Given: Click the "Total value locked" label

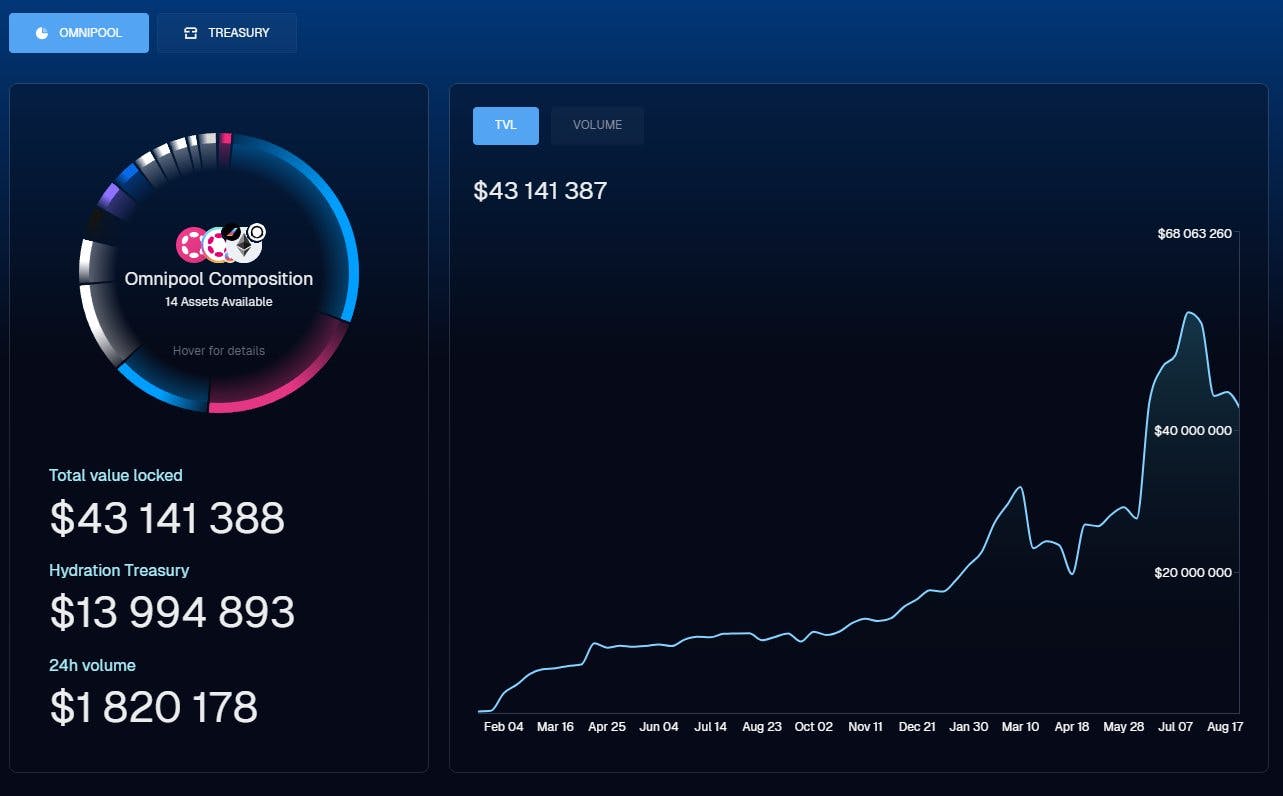Looking at the screenshot, I should 116,476.
